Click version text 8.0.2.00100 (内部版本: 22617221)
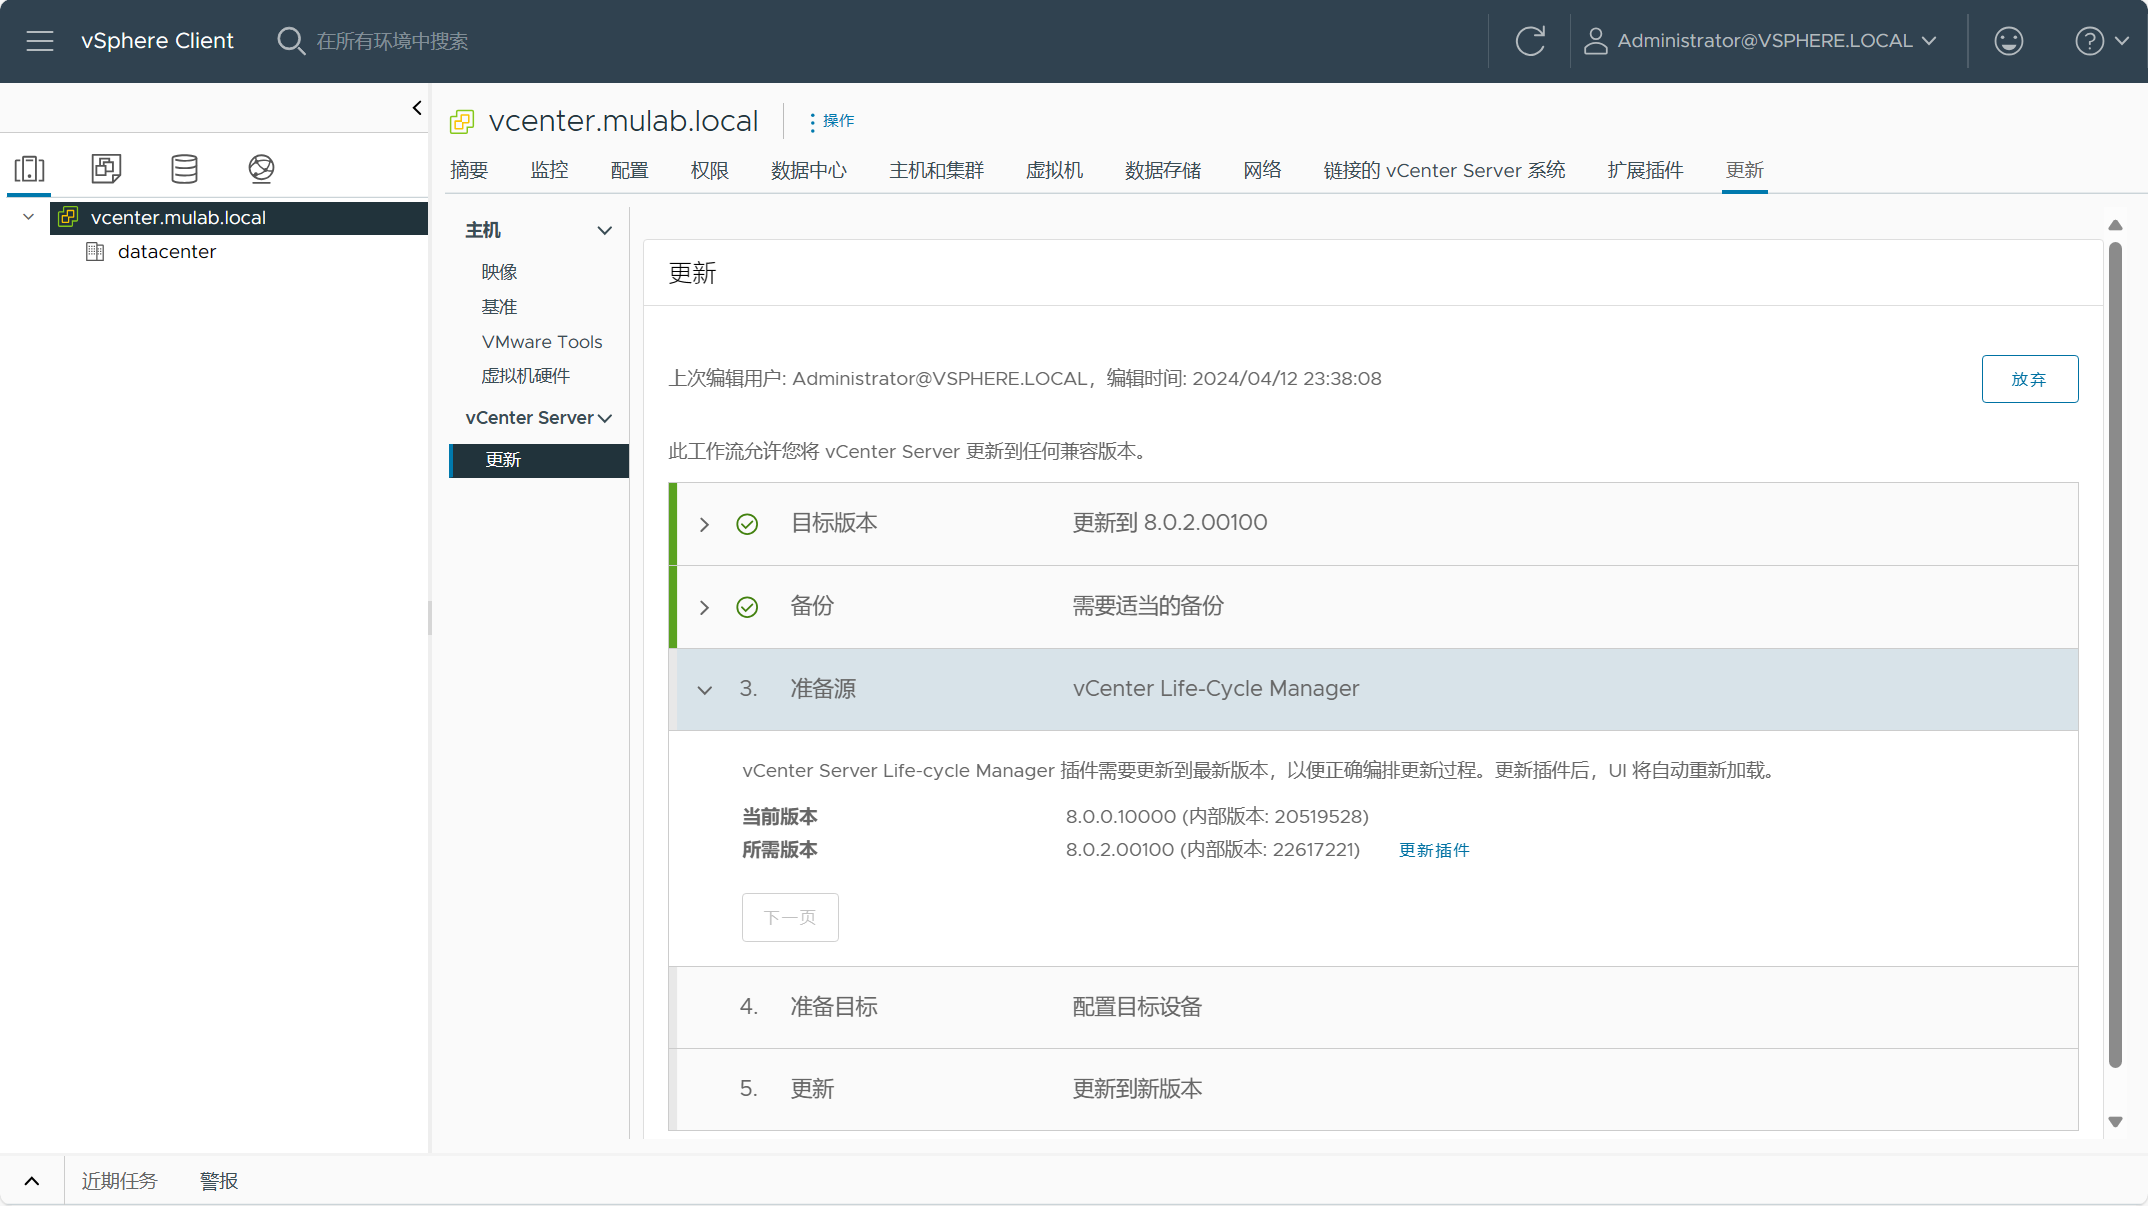Image resolution: width=2148 pixels, height=1206 pixels. tap(1212, 850)
